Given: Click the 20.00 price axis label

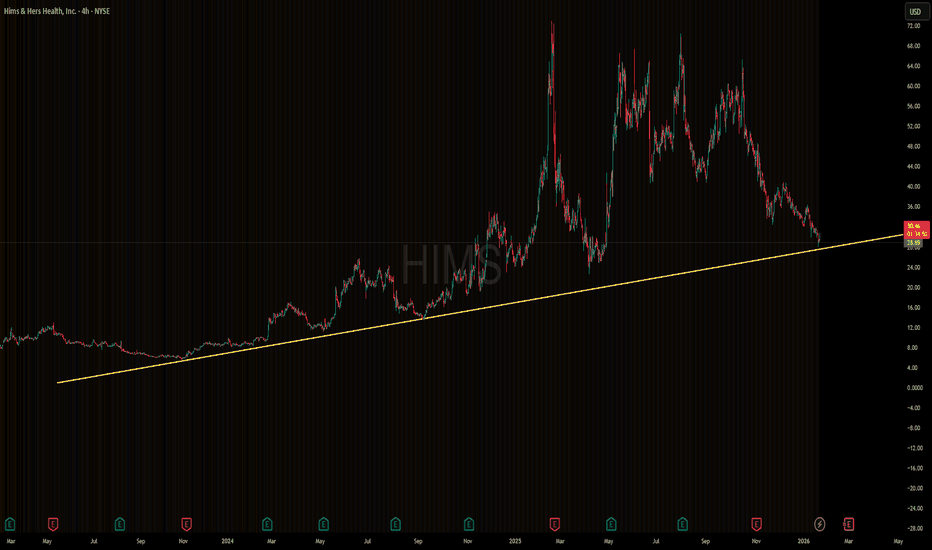Looking at the screenshot, I should tap(914, 287).
